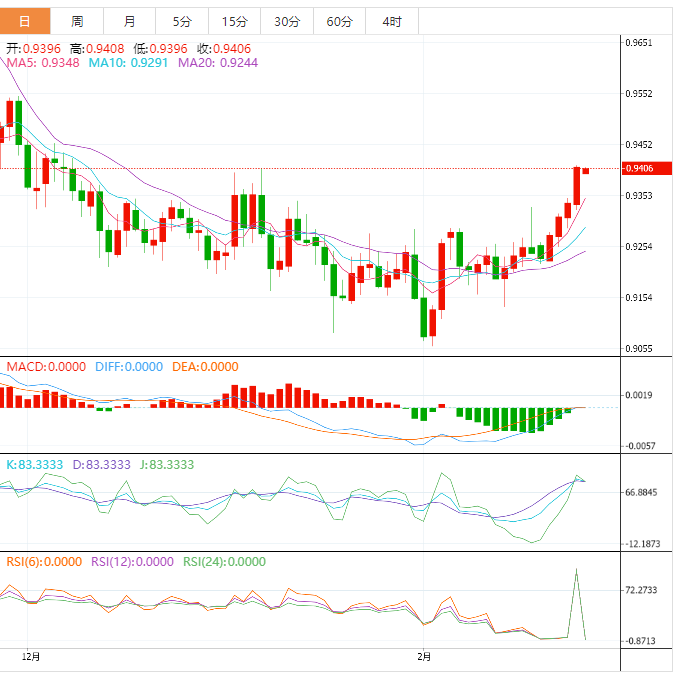Click the K:83.3333 KDJ label
676x676 pixels.
click(36, 465)
